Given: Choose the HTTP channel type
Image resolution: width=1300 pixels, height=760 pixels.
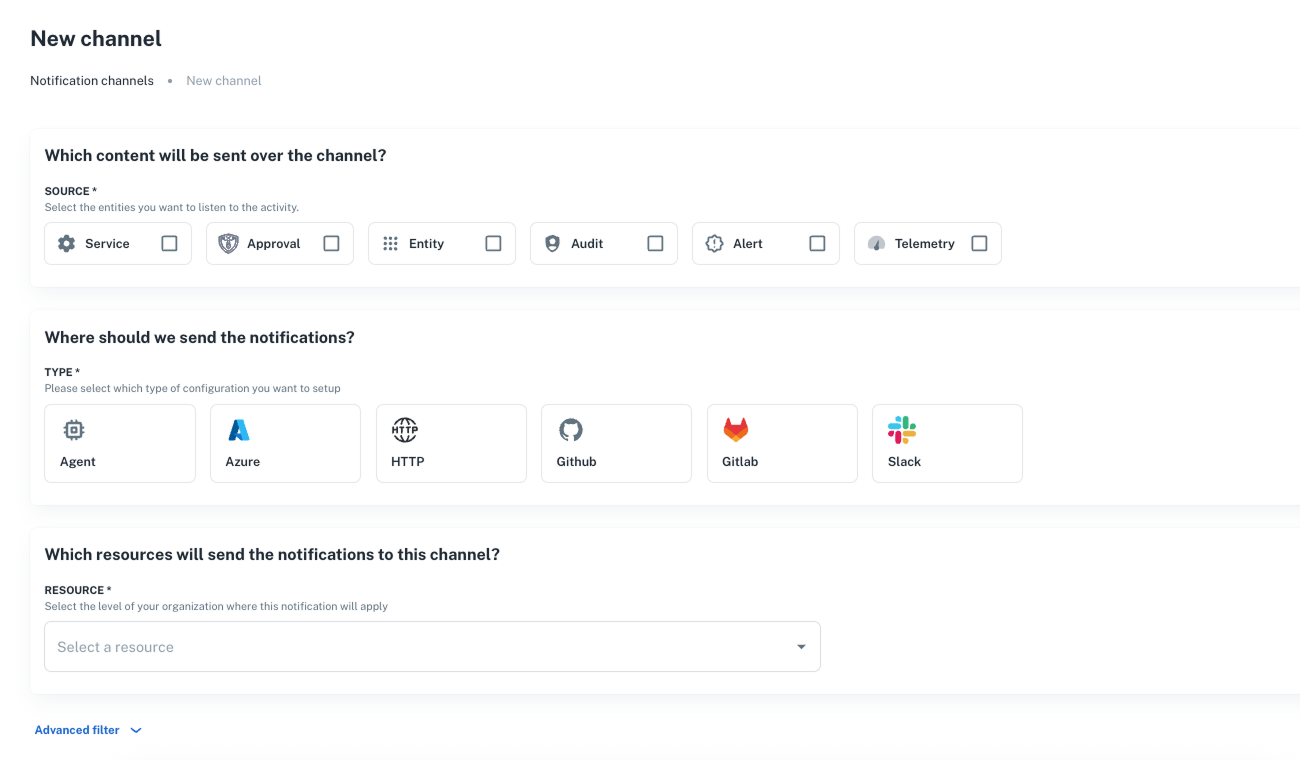Looking at the screenshot, I should [451, 443].
